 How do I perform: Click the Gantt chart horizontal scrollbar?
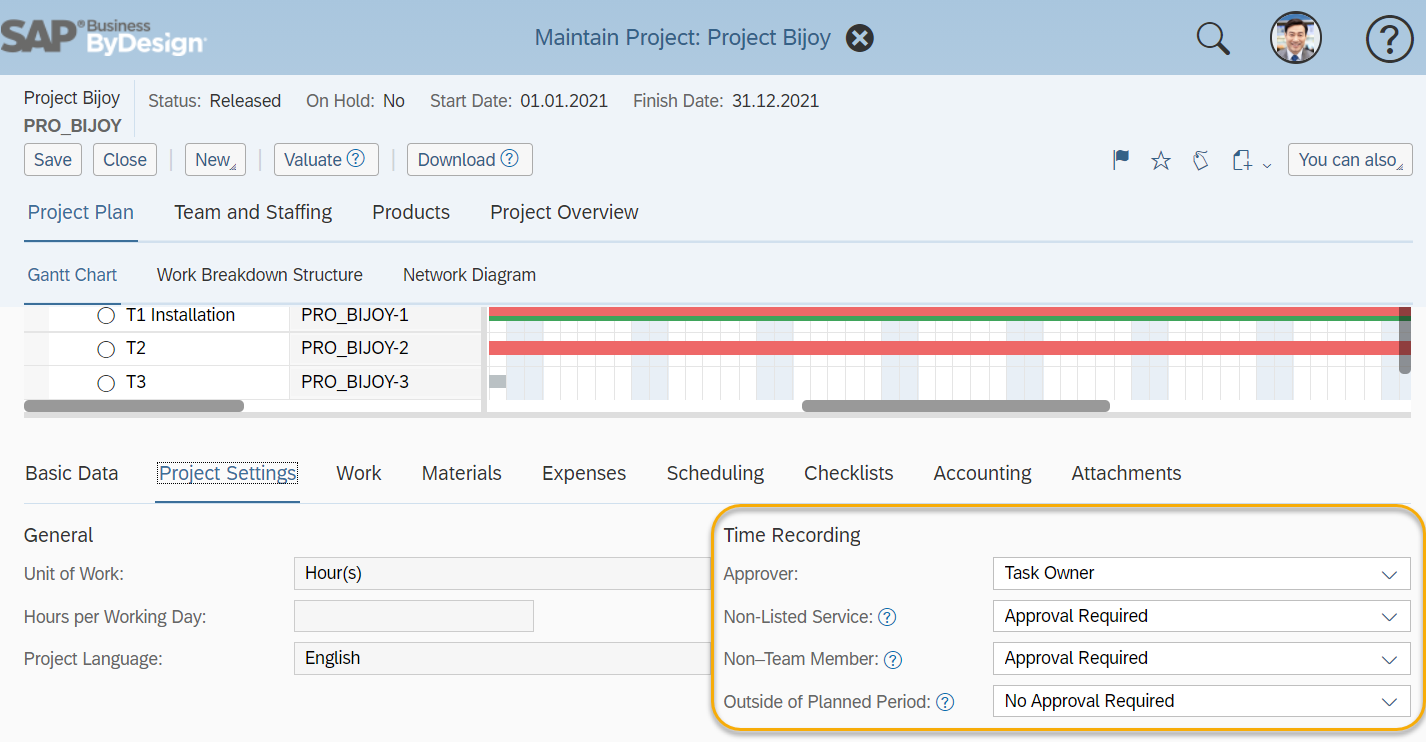coord(956,406)
